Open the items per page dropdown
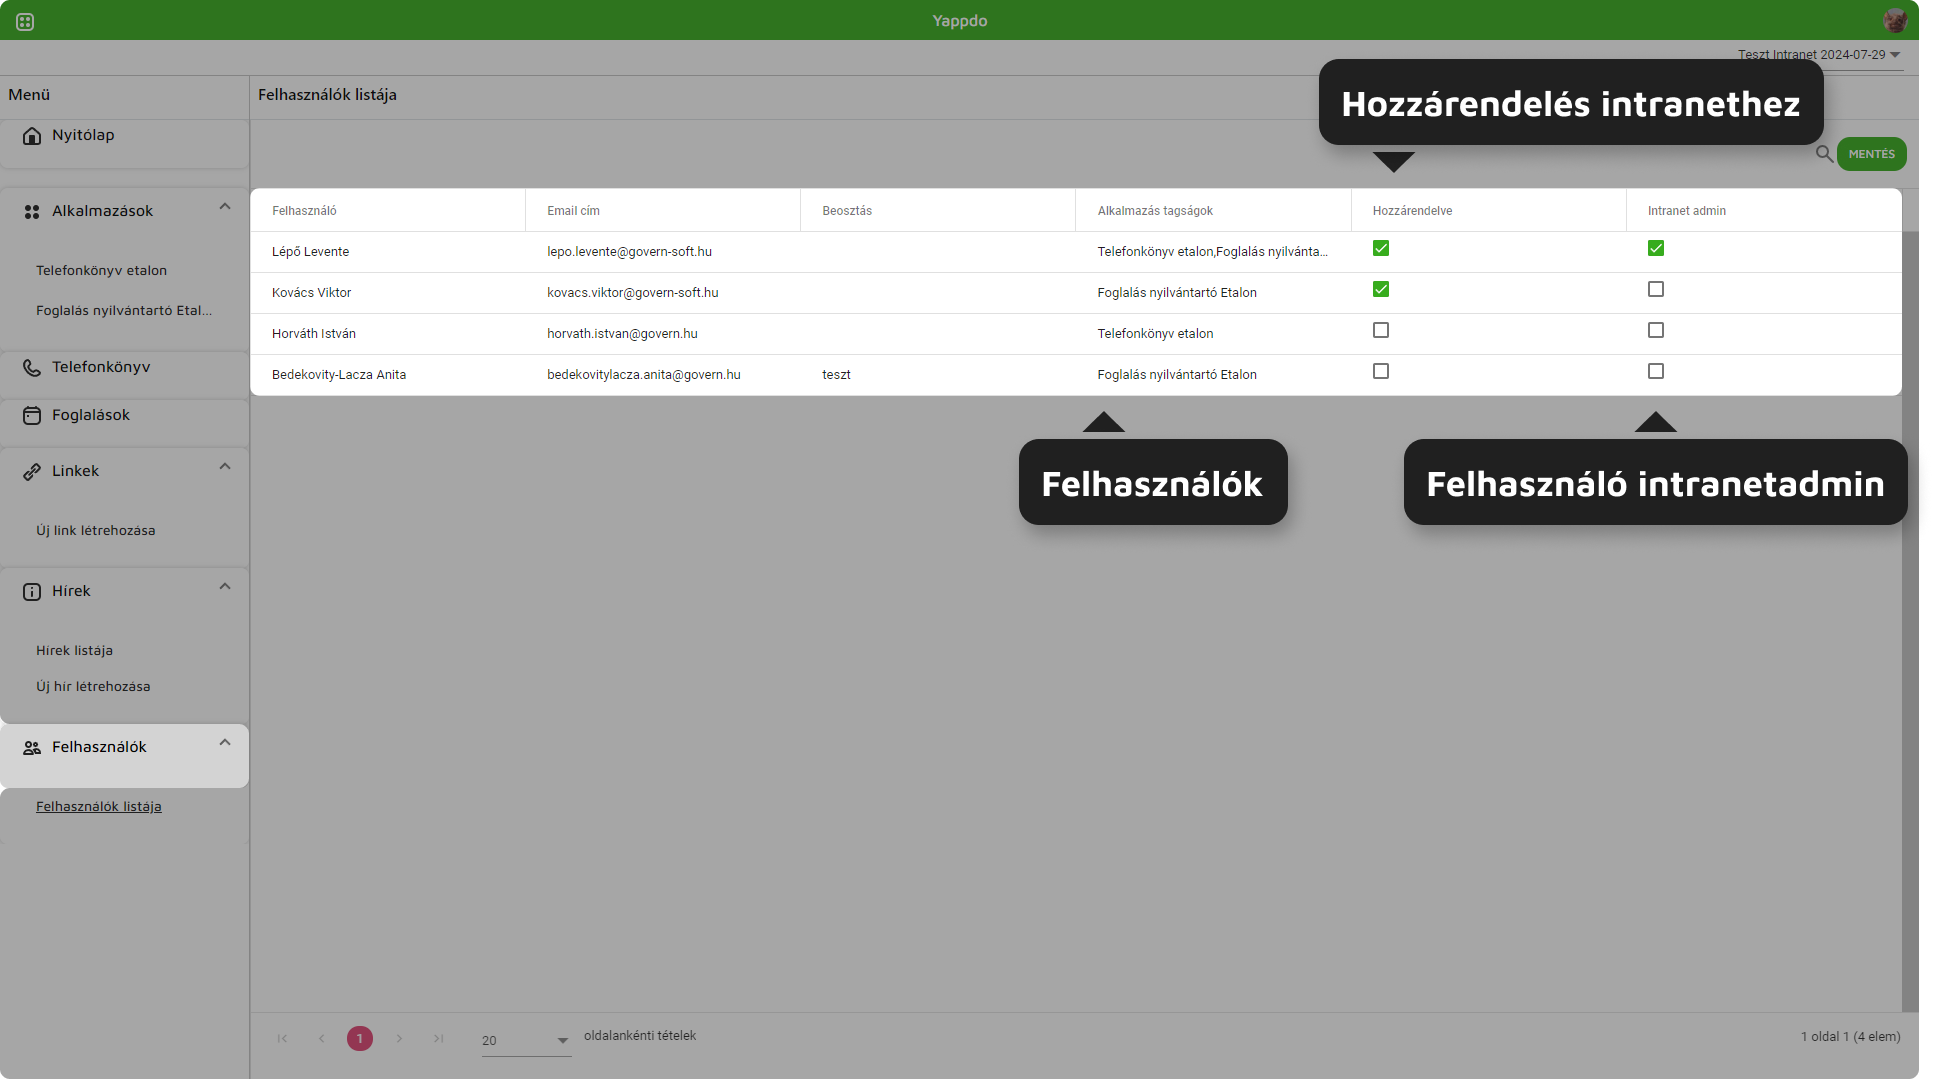 click(526, 1040)
